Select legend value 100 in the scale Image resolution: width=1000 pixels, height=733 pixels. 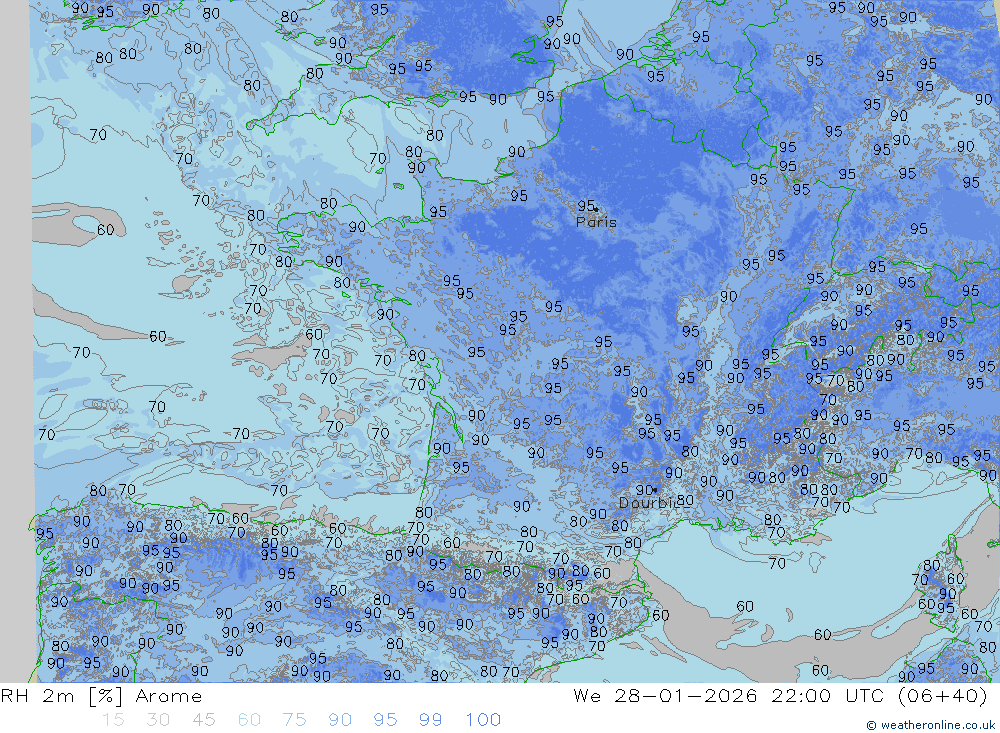483,720
